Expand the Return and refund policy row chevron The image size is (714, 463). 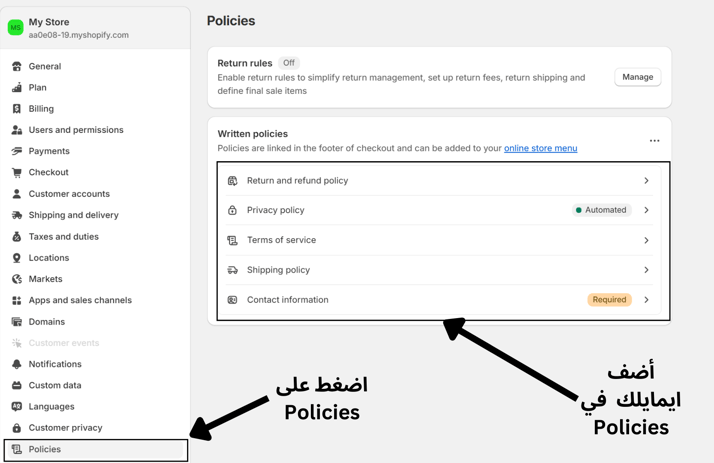pos(646,181)
